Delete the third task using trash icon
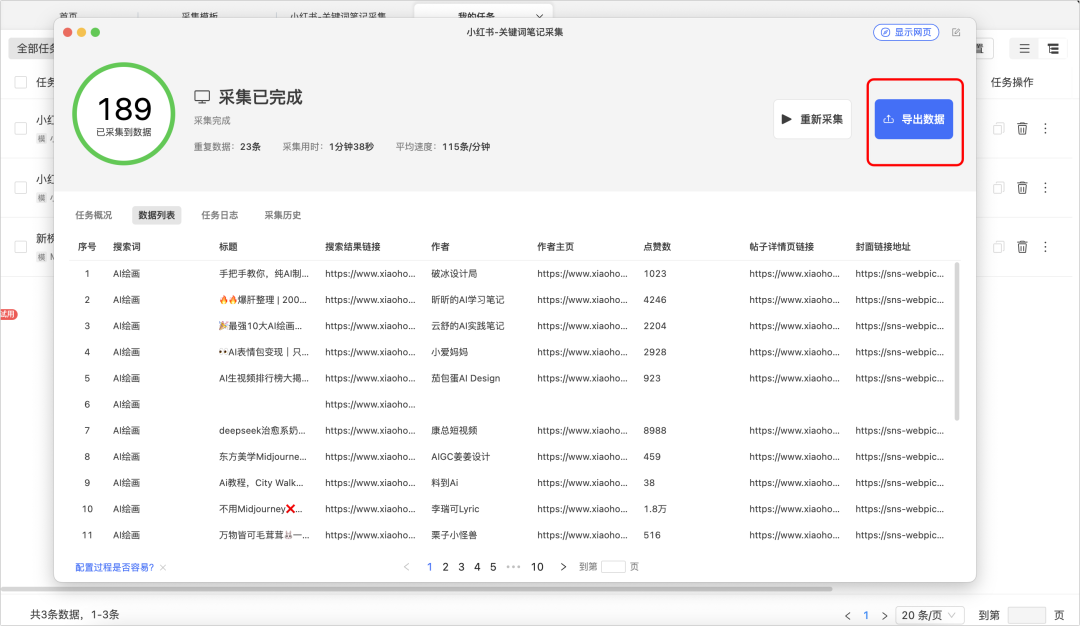This screenshot has width=1080, height=626. 1022,247
